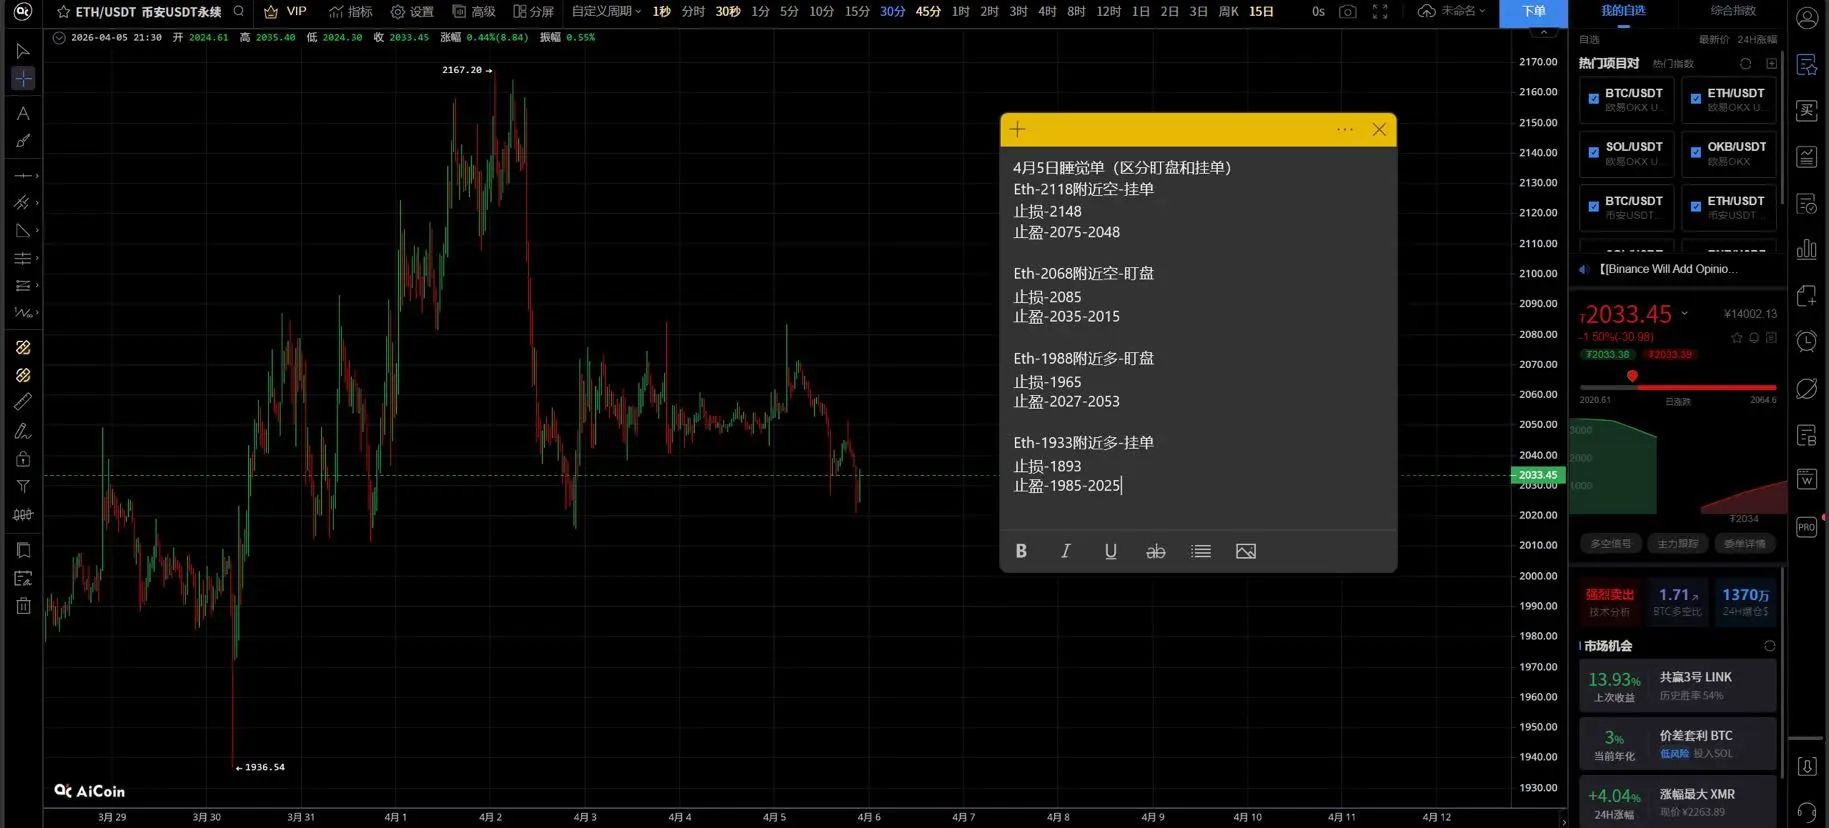The height and width of the screenshot is (828, 1829).
Task: Open the lock drawings tool
Action: pos(23,459)
